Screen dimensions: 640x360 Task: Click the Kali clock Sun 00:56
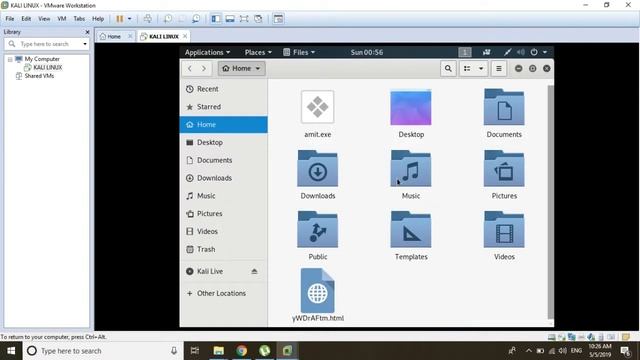[x=367, y=52]
